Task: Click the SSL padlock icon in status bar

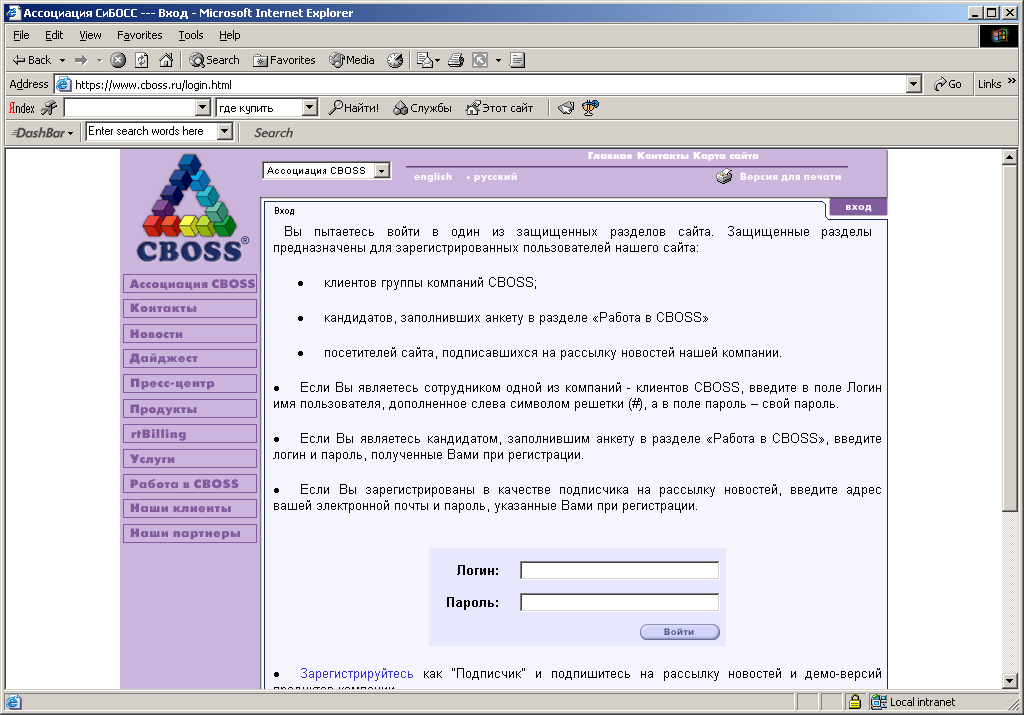Action: click(854, 702)
